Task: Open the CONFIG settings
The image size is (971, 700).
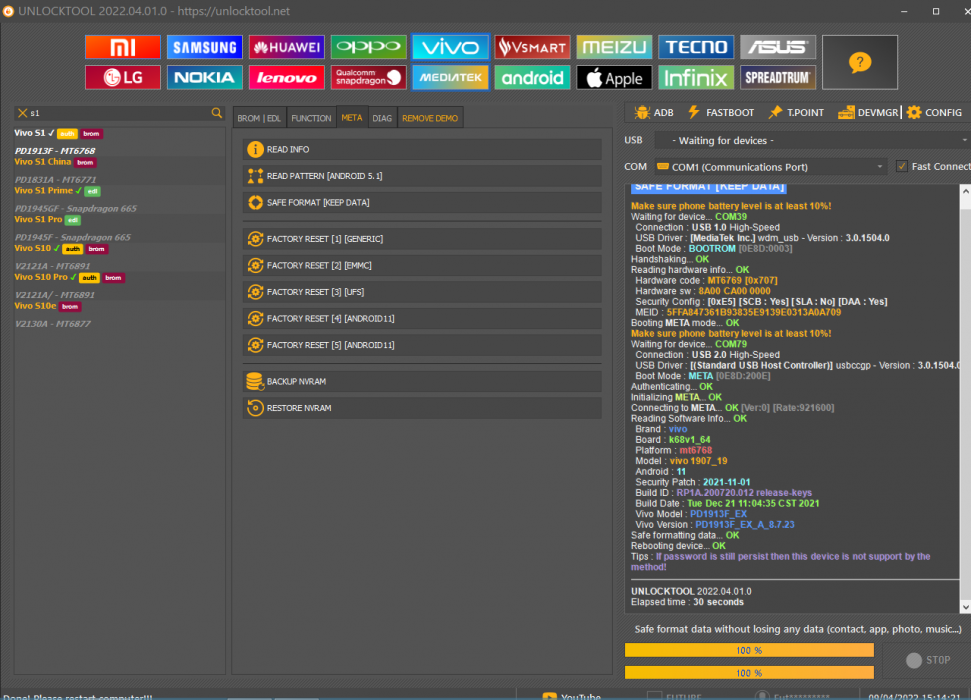Action: pos(934,112)
